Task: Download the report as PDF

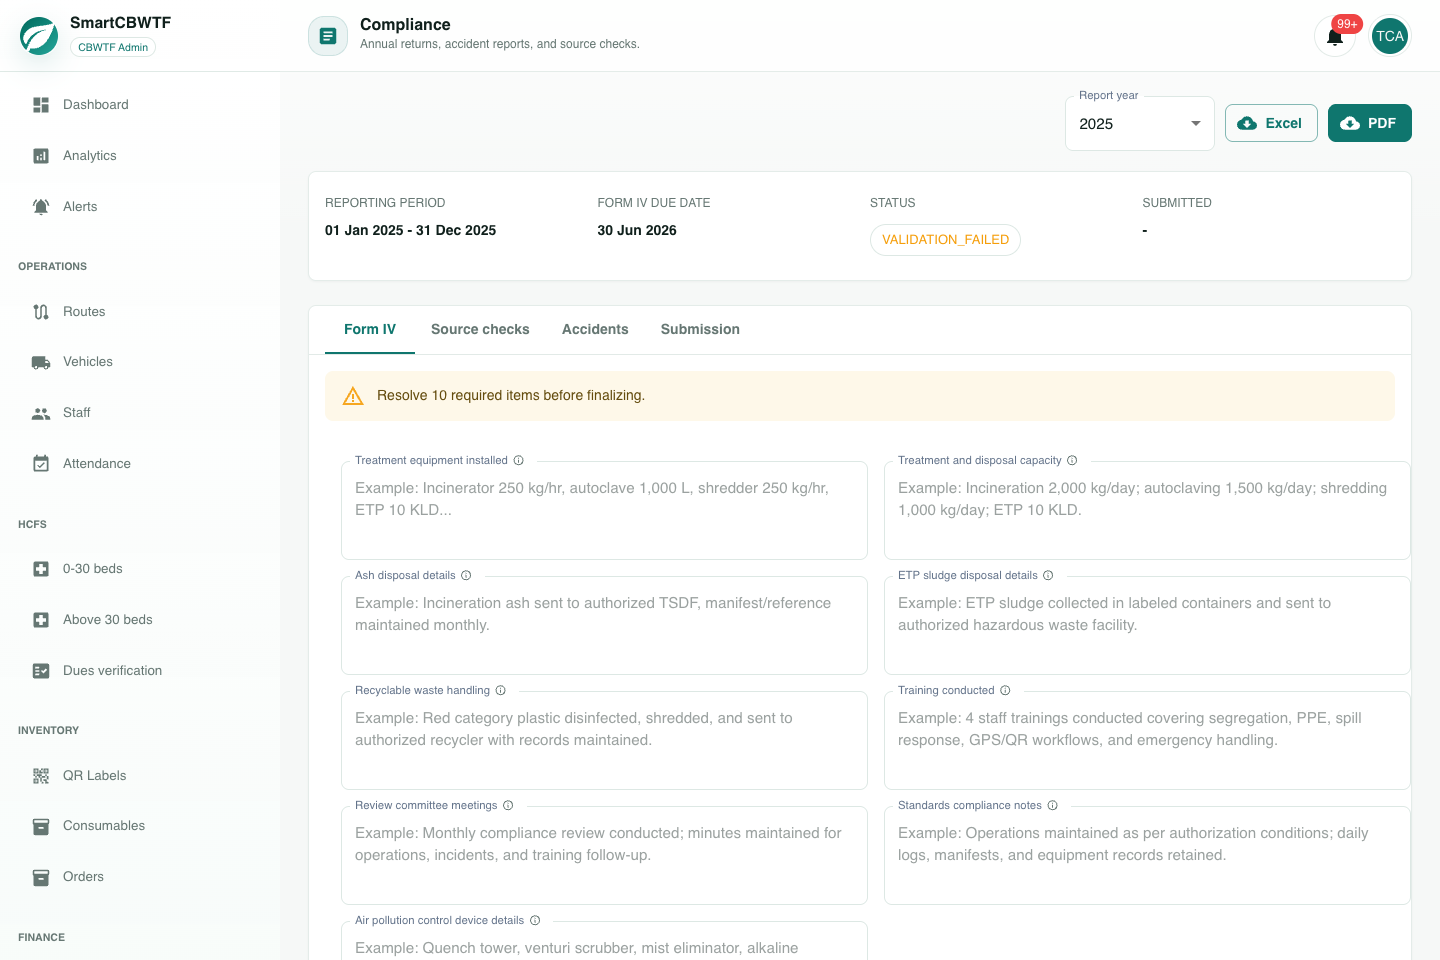Action: pyautogui.click(x=1370, y=123)
